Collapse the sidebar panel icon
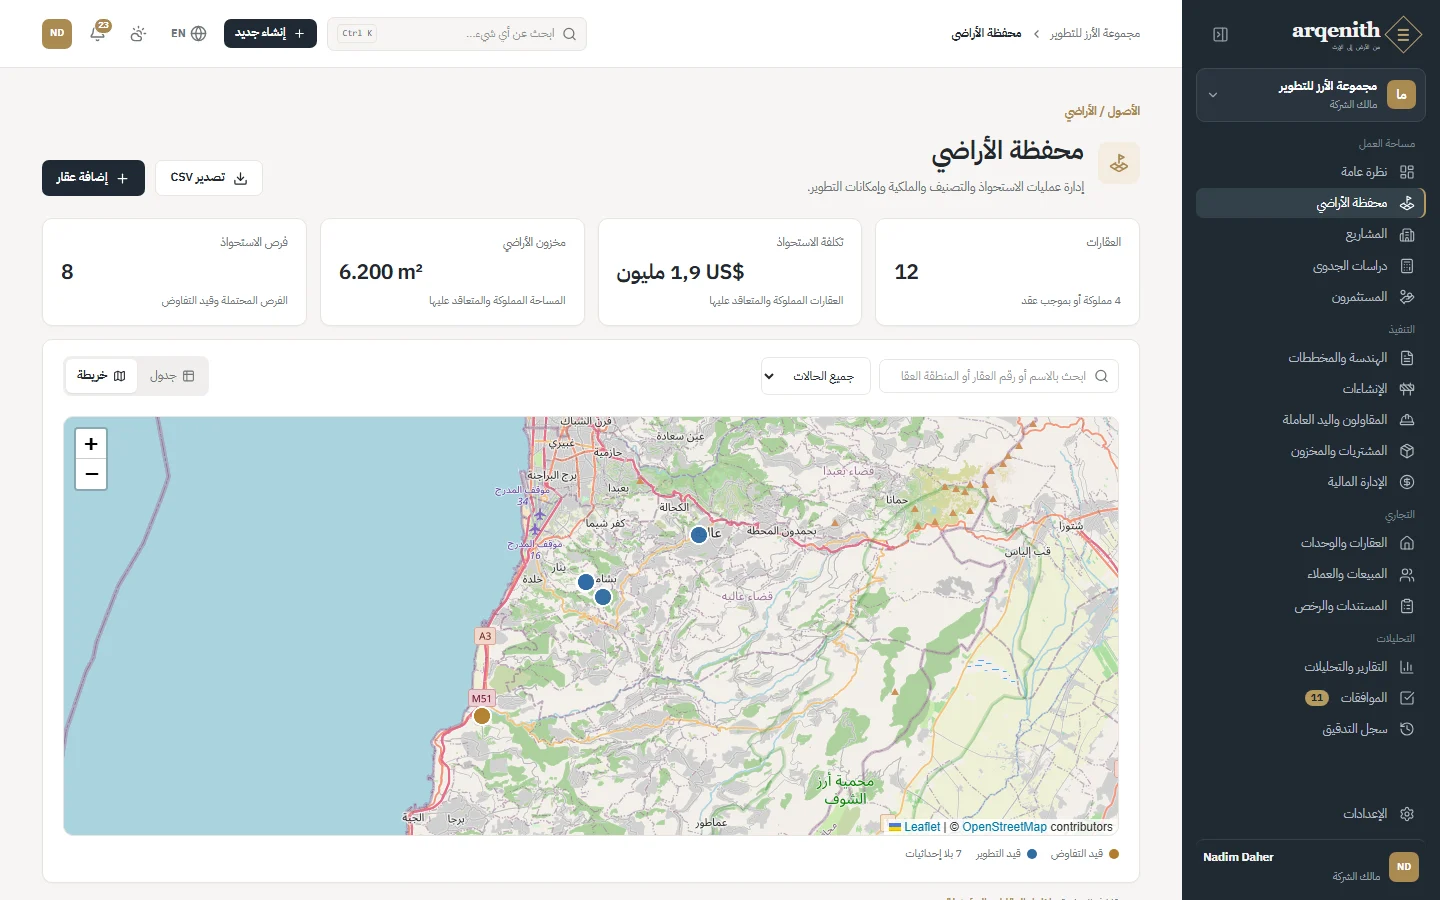 [x=1220, y=34]
